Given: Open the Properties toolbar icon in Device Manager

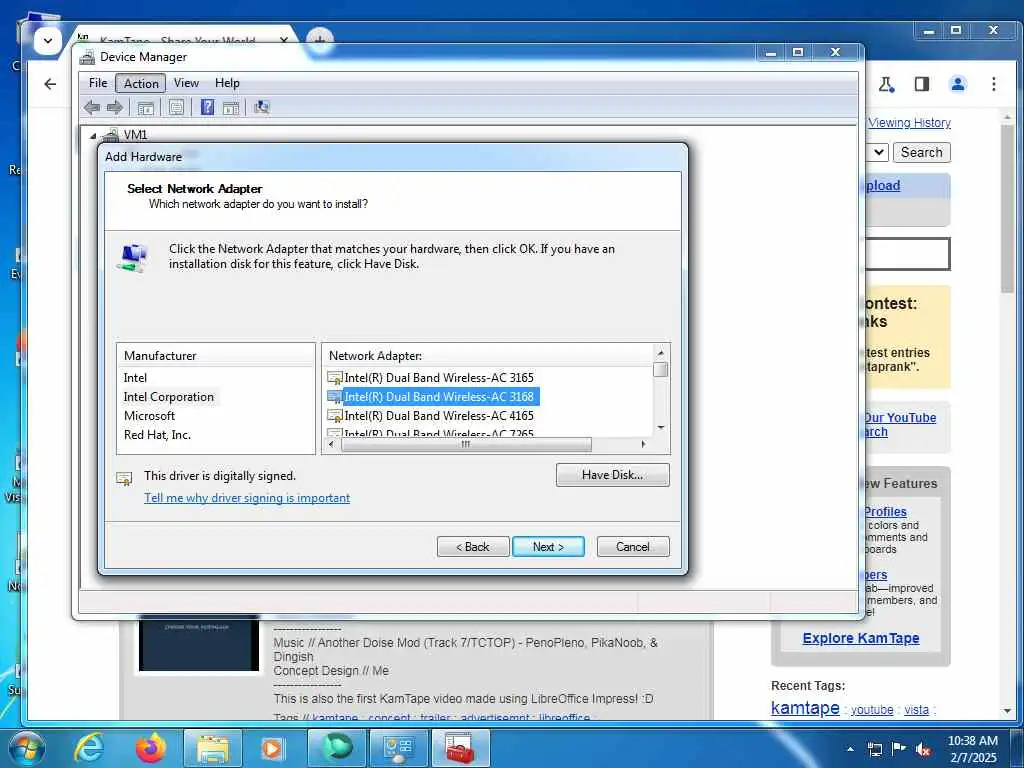Looking at the screenshot, I should click(176, 107).
